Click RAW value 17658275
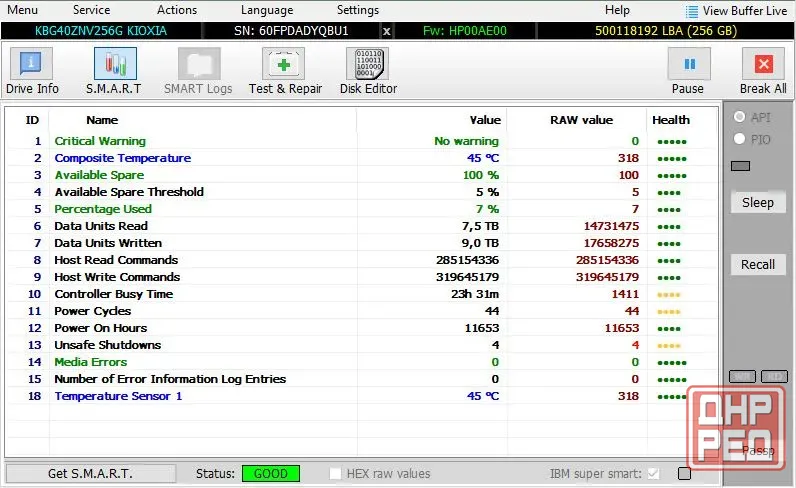Screen dimensions: 796x488 [611, 243]
